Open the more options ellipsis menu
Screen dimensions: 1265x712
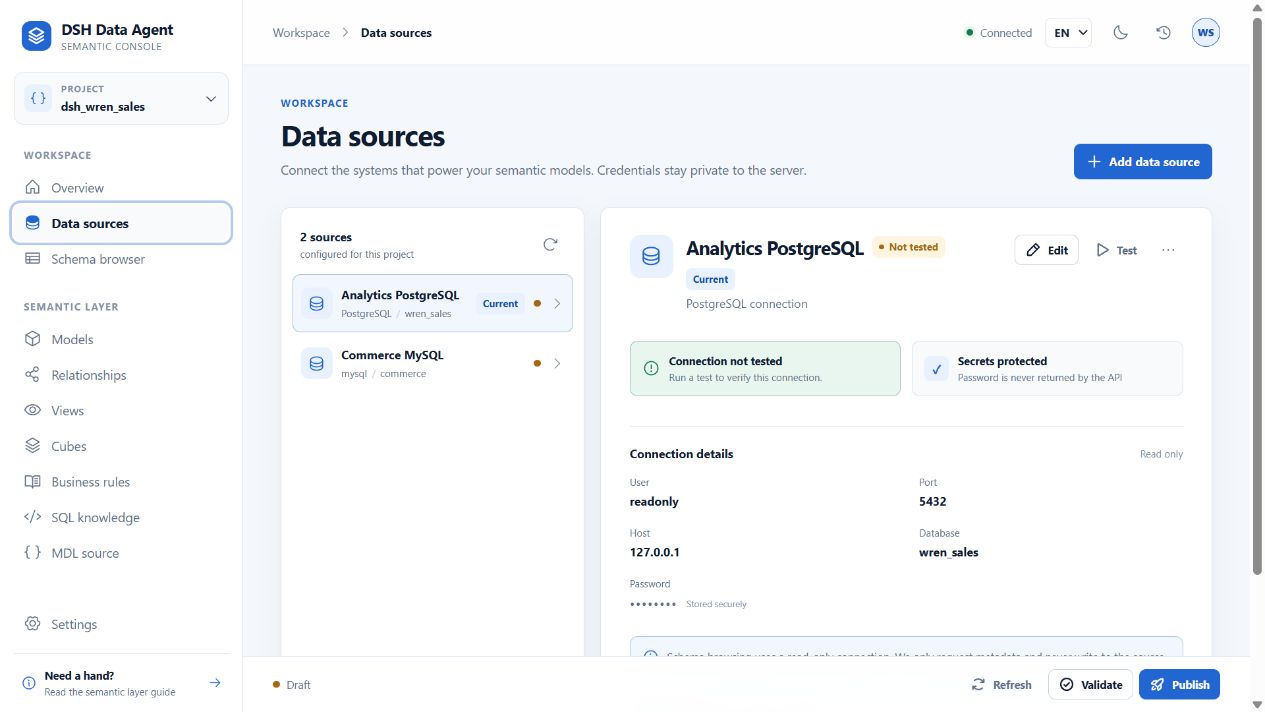(x=1168, y=250)
